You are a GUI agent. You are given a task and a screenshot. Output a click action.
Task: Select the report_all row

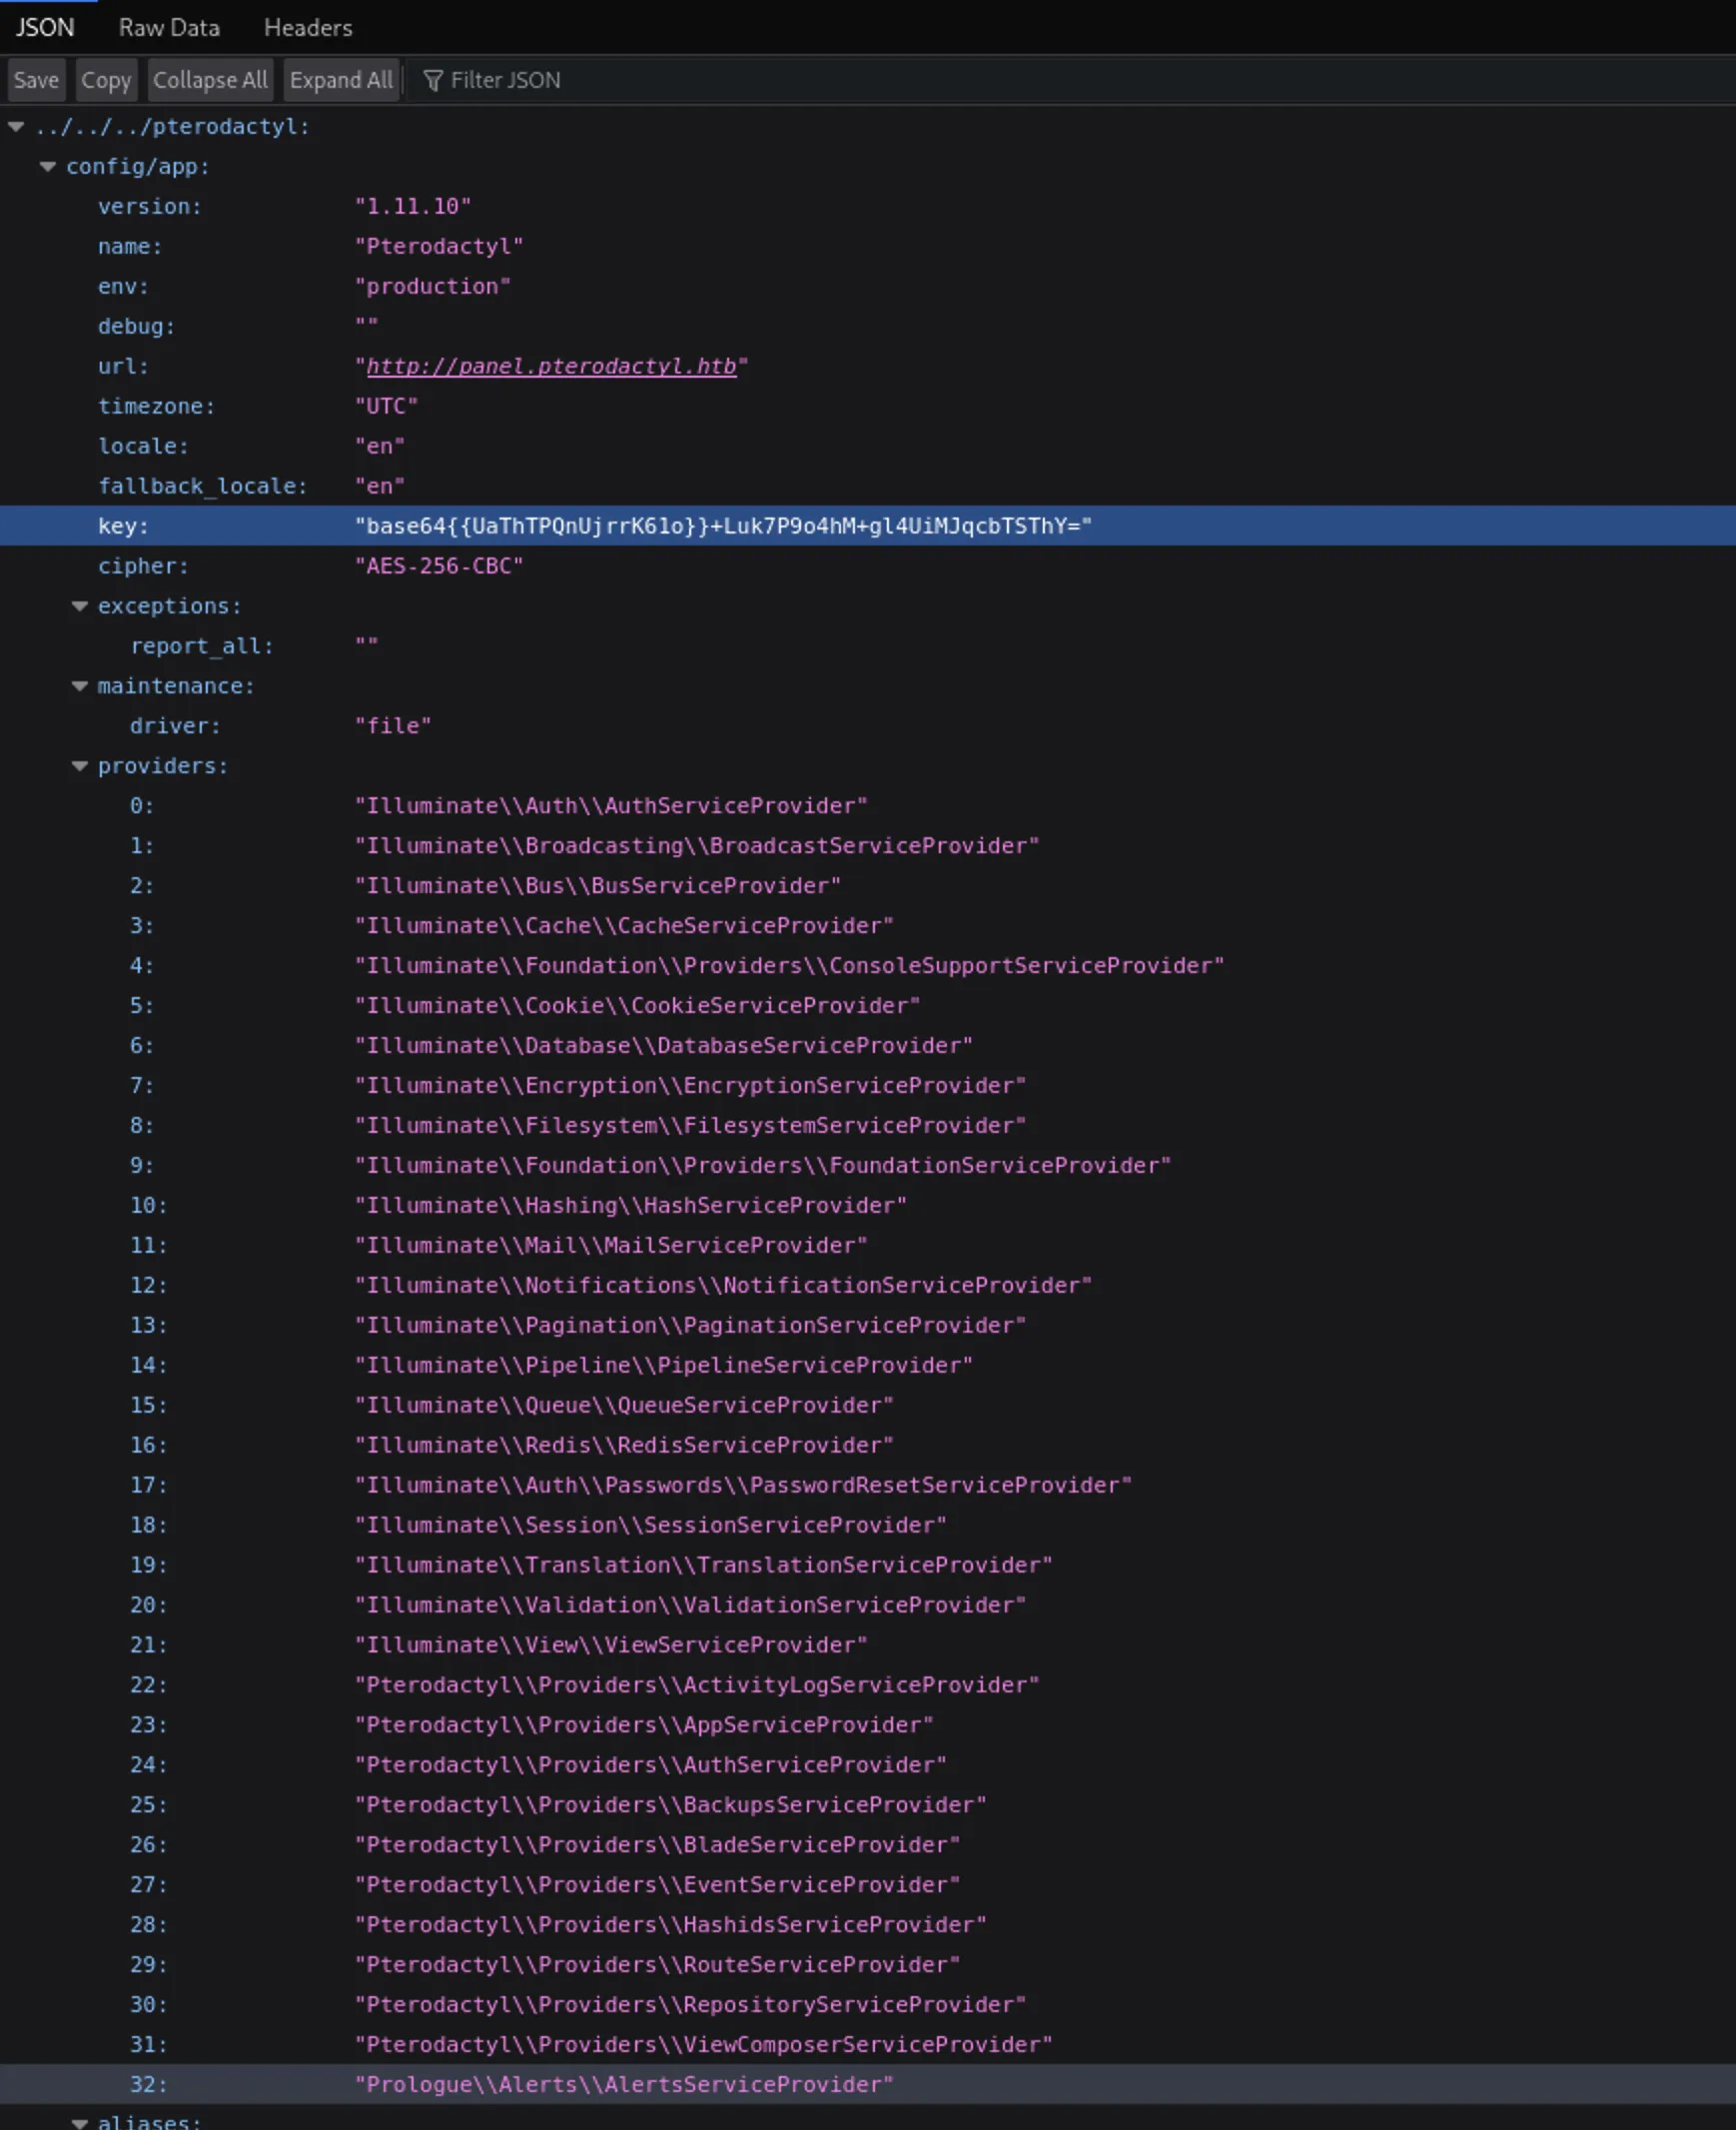pyautogui.click(x=868, y=646)
